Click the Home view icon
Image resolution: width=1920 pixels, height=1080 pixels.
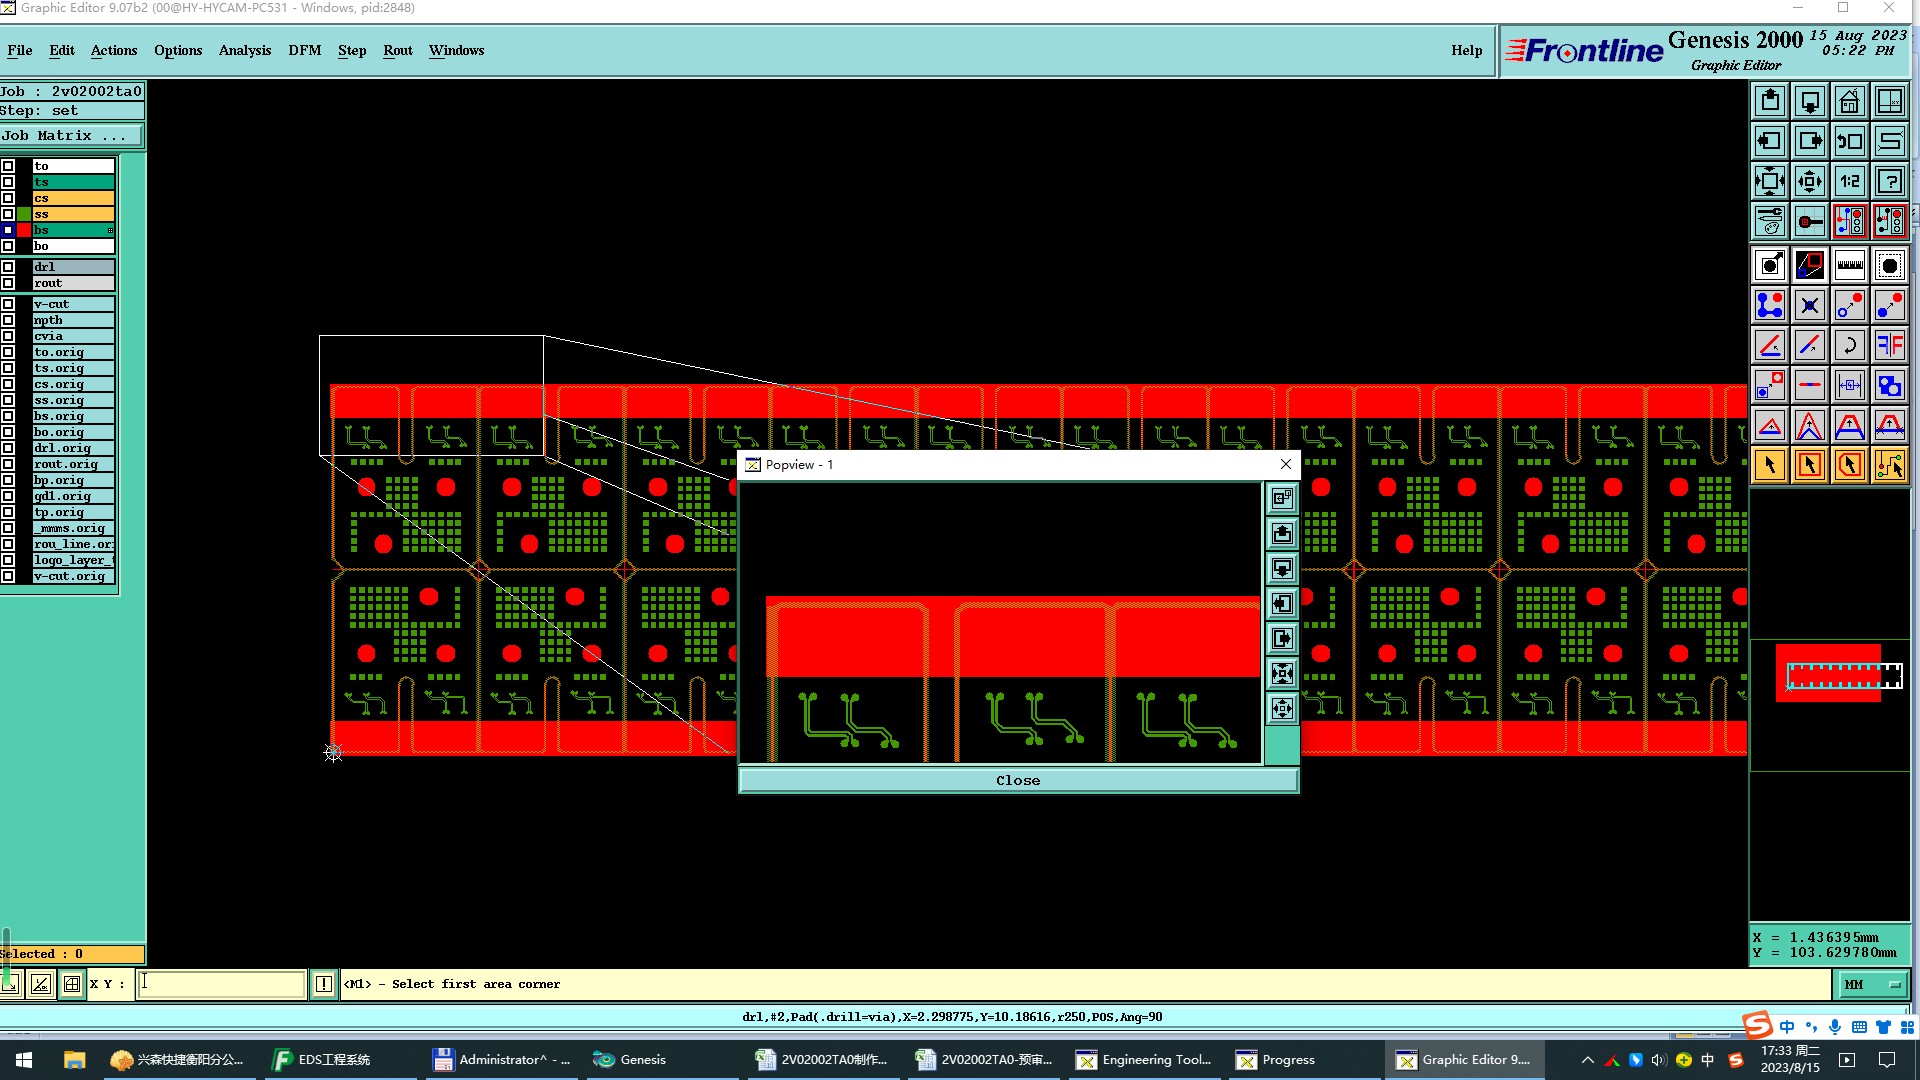point(1849,101)
